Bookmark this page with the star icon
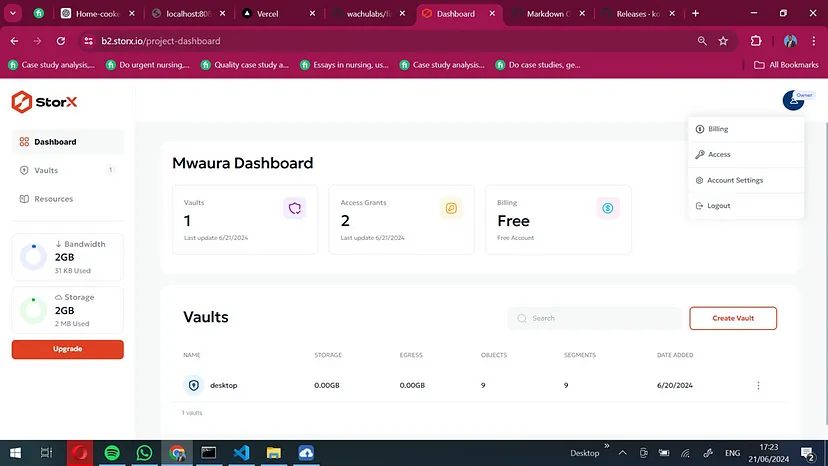The height and width of the screenshot is (466, 828). click(723, 41)
